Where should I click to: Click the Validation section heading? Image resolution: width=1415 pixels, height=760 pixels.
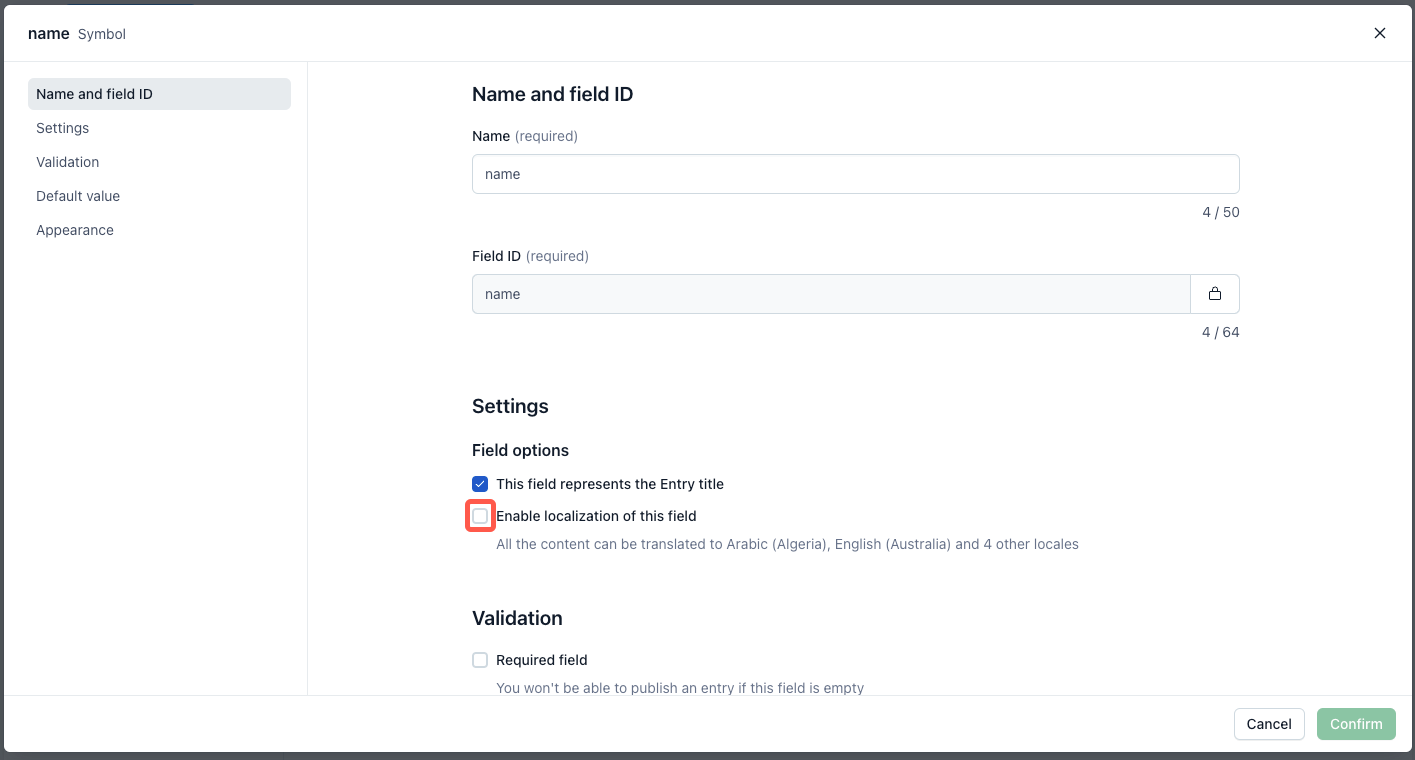517,618
